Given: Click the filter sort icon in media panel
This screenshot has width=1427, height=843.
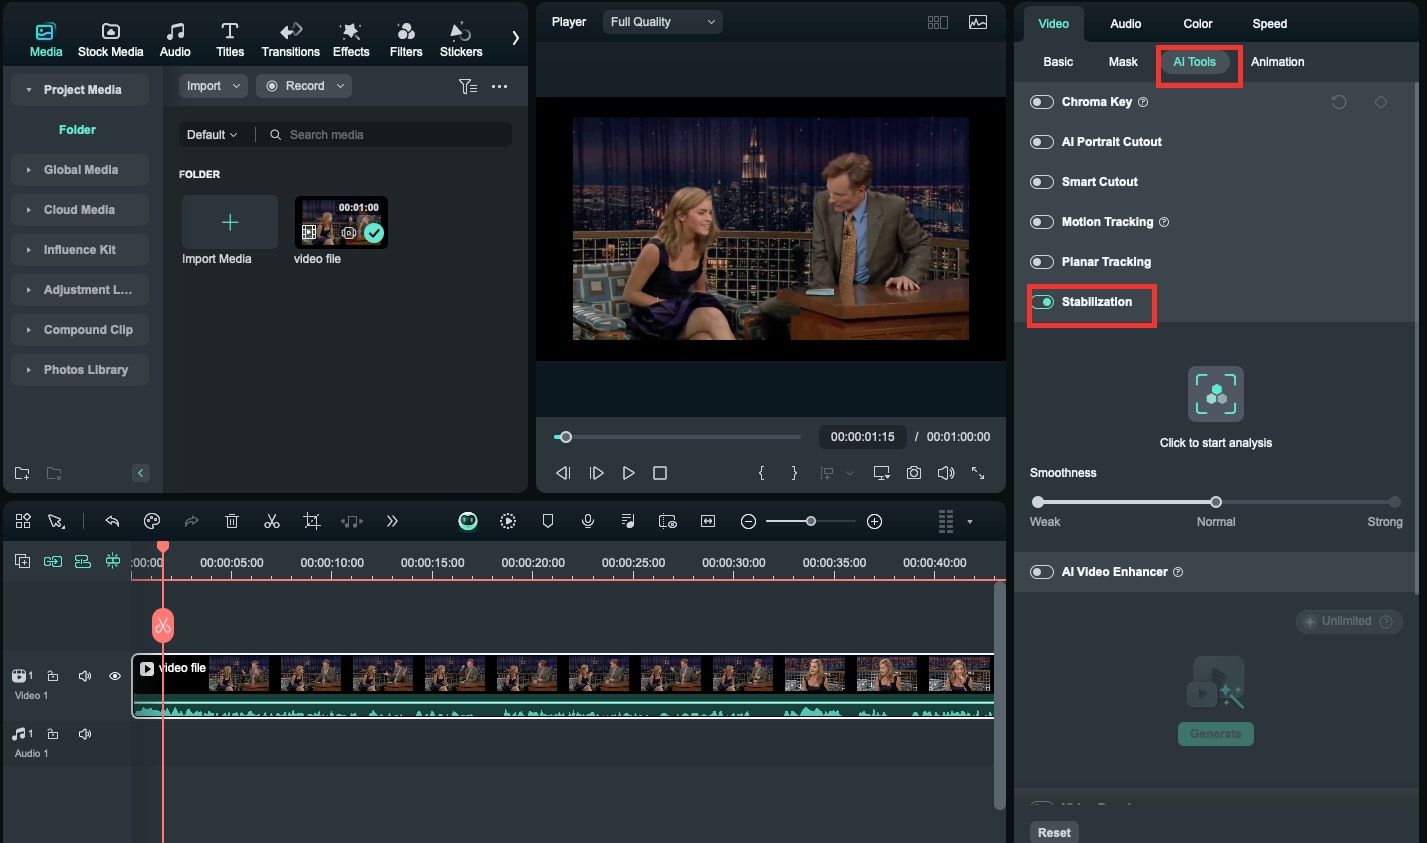Looking at the screenshot, I should 468,86.
